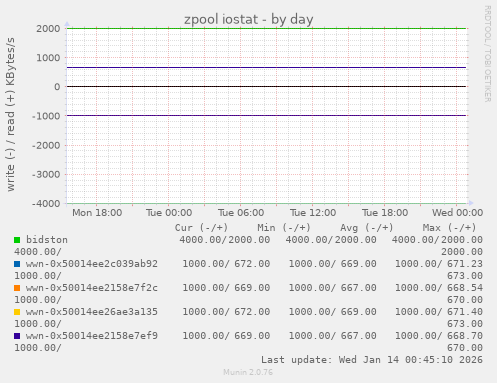Click the 'Avg (-/+)' column header
497x383 pixels.
367,228
